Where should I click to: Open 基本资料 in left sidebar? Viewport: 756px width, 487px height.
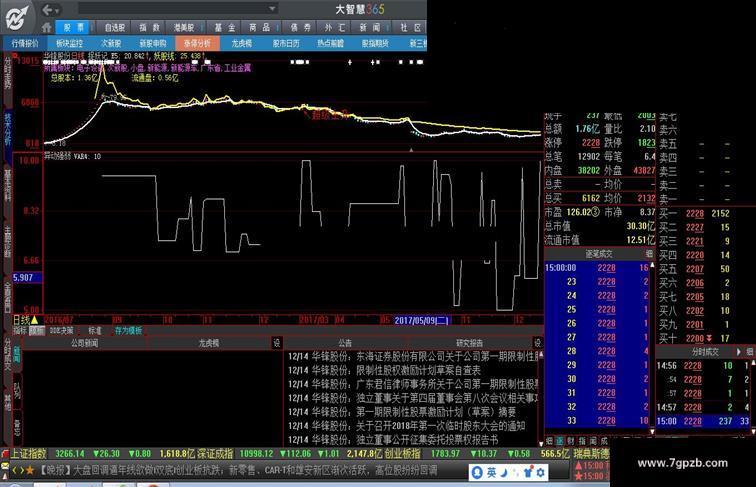[7, 186]
